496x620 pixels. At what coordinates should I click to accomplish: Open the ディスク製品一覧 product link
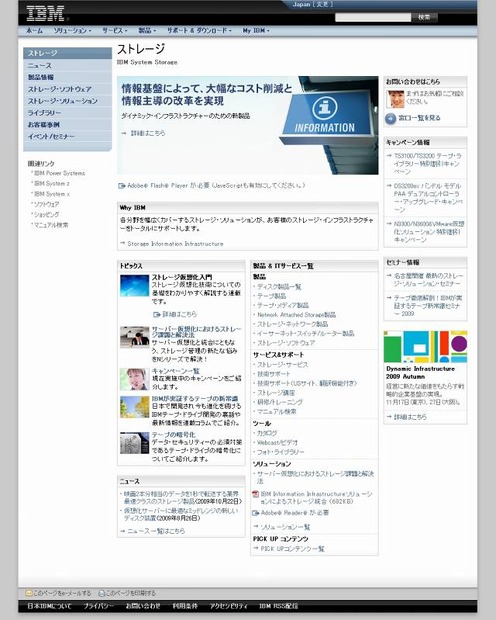pos(279,287)
